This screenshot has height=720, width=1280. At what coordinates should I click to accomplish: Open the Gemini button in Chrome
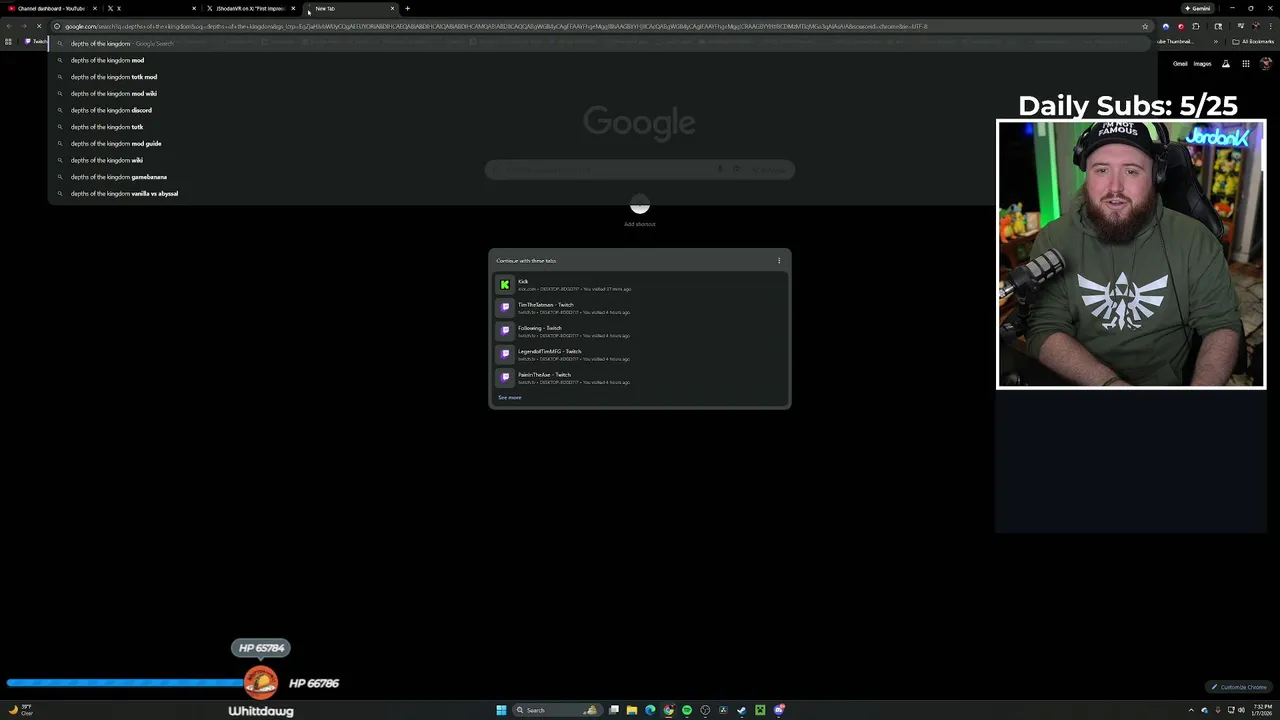click(1198, 8)
